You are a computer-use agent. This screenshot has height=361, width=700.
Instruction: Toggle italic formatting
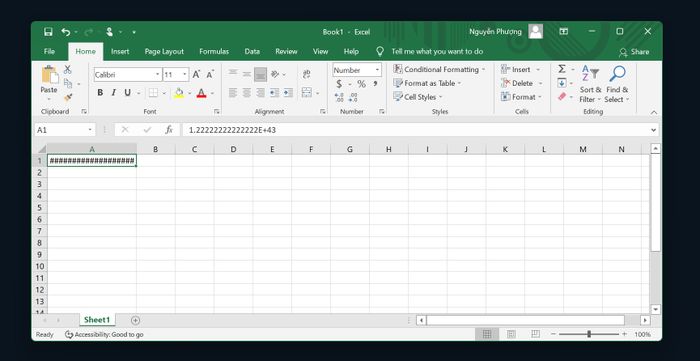[x=113, y=93]
